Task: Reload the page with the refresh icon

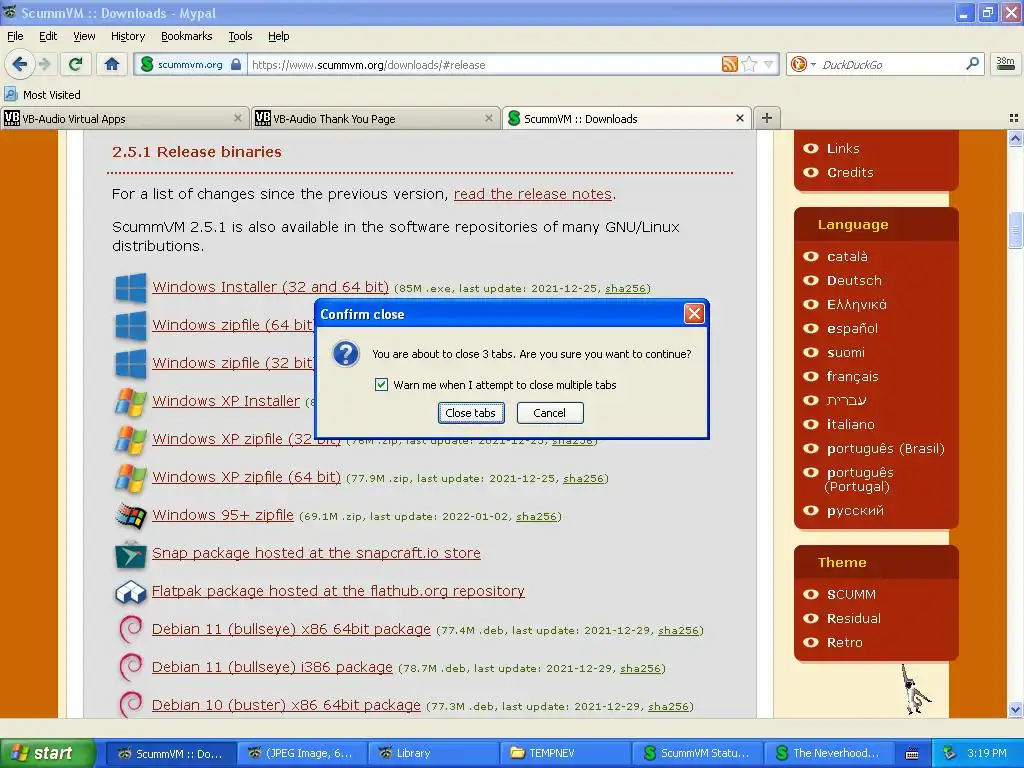Action: click(x=76, y=64)
